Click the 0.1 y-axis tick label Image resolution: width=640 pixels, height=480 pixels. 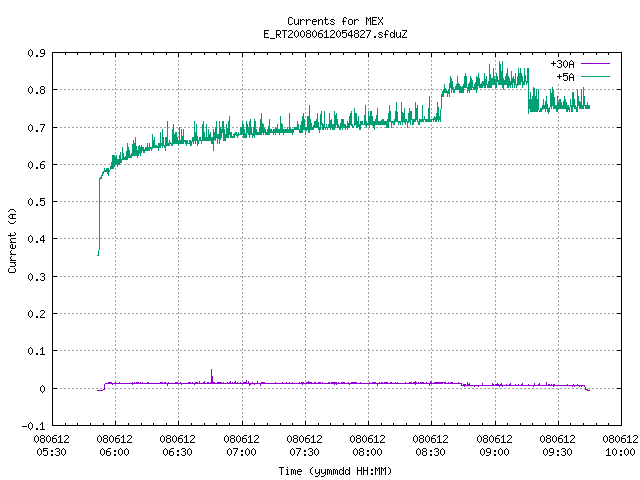36,351
